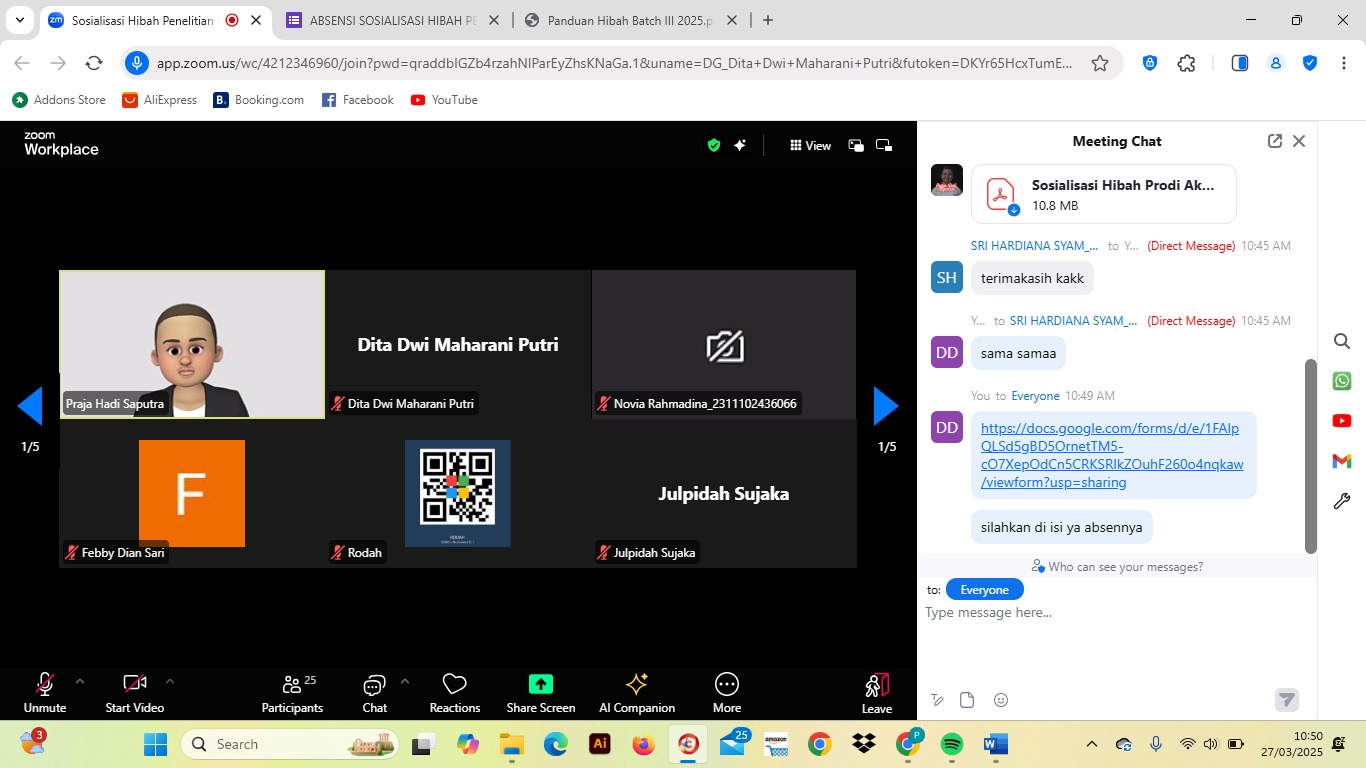
Task: Click the attach file icon in chat
Action: tap(967, 700)
